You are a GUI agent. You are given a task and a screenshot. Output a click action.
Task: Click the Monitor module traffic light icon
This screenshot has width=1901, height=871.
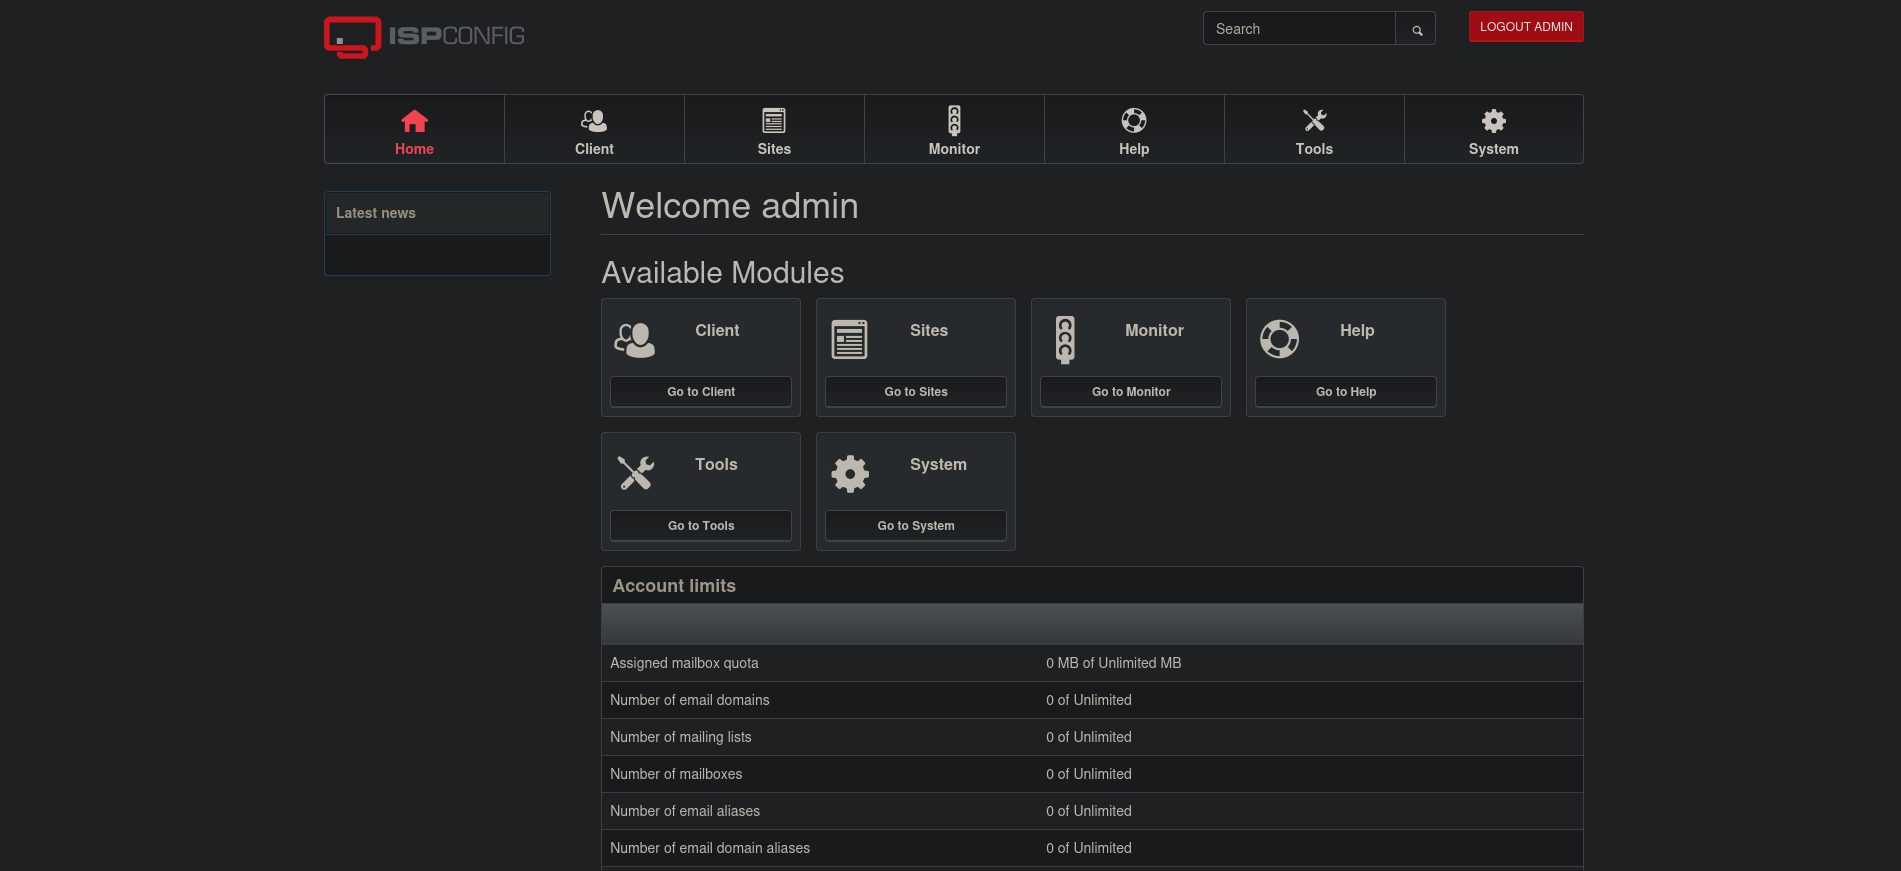point(1065,340)
